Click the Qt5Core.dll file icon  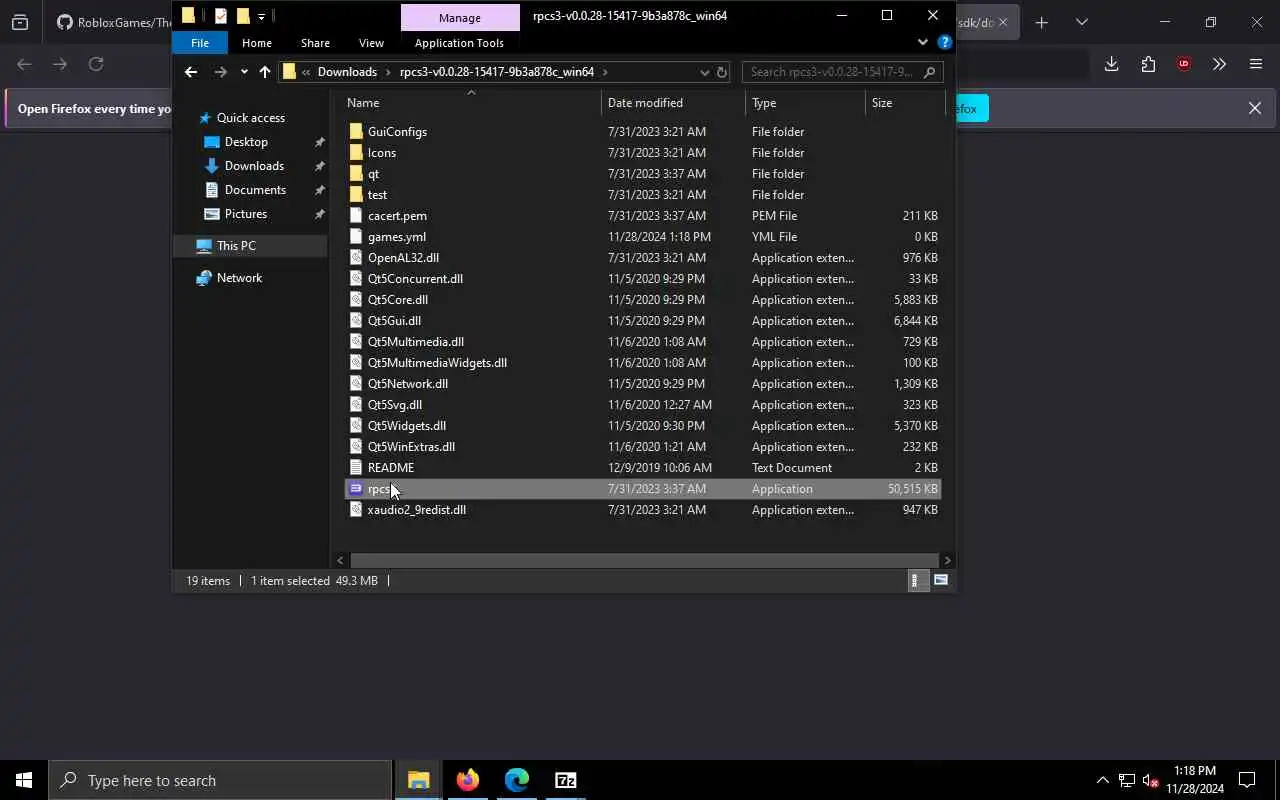[356, 300]
